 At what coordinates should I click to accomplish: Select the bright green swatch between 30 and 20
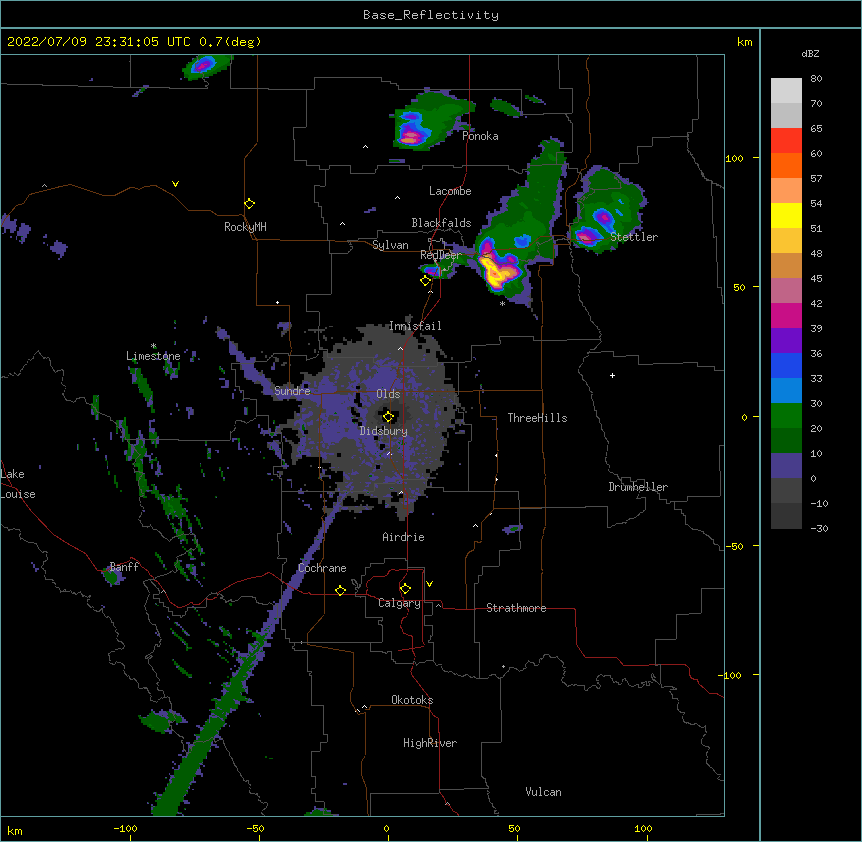tap(786, 416)
